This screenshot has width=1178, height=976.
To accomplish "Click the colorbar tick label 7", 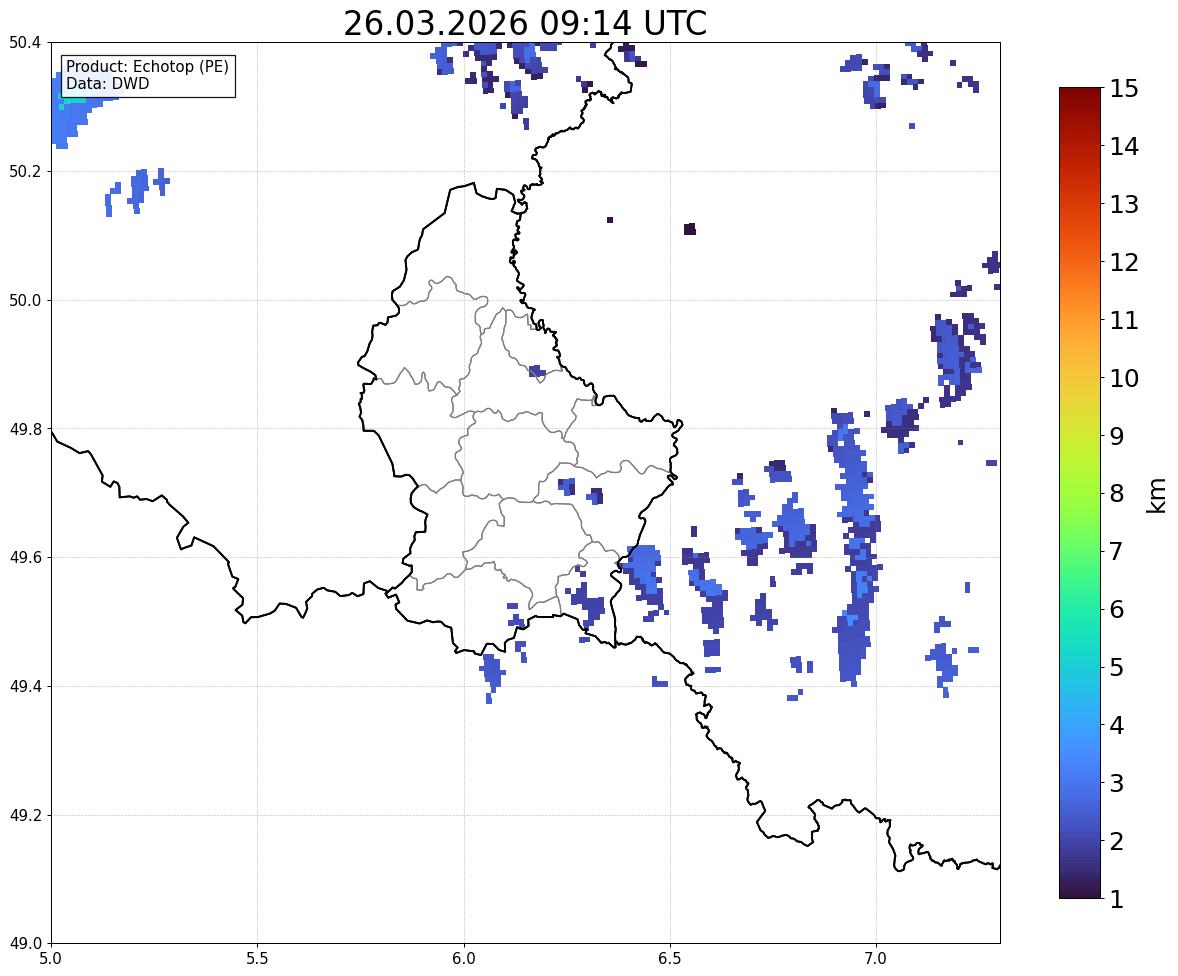I will point(1116,551).
